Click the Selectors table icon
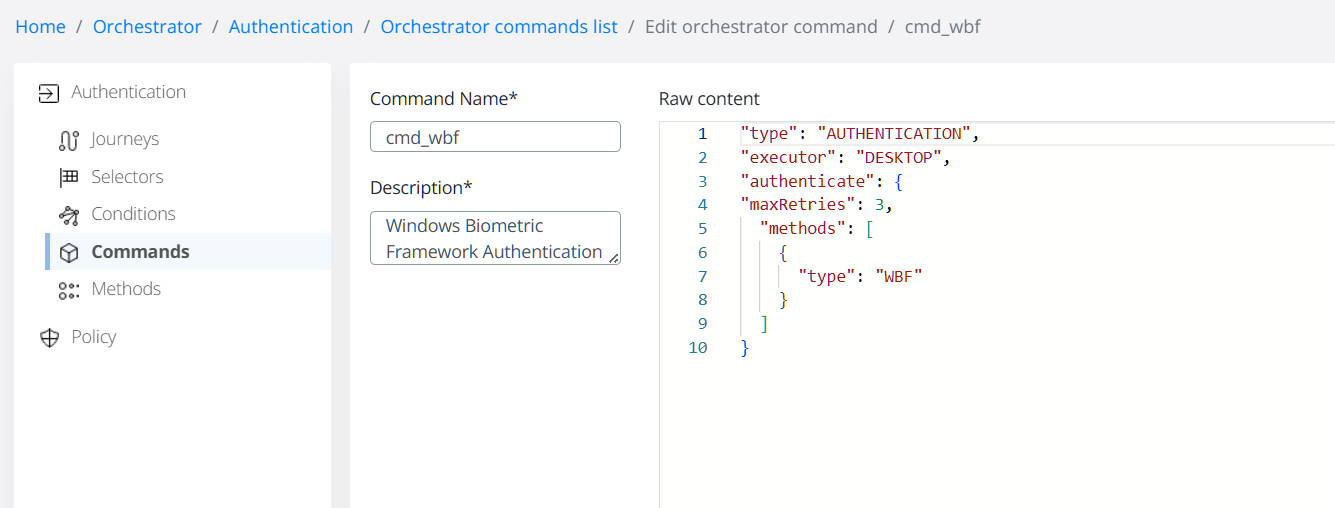1335x508 pixels. 69,177
